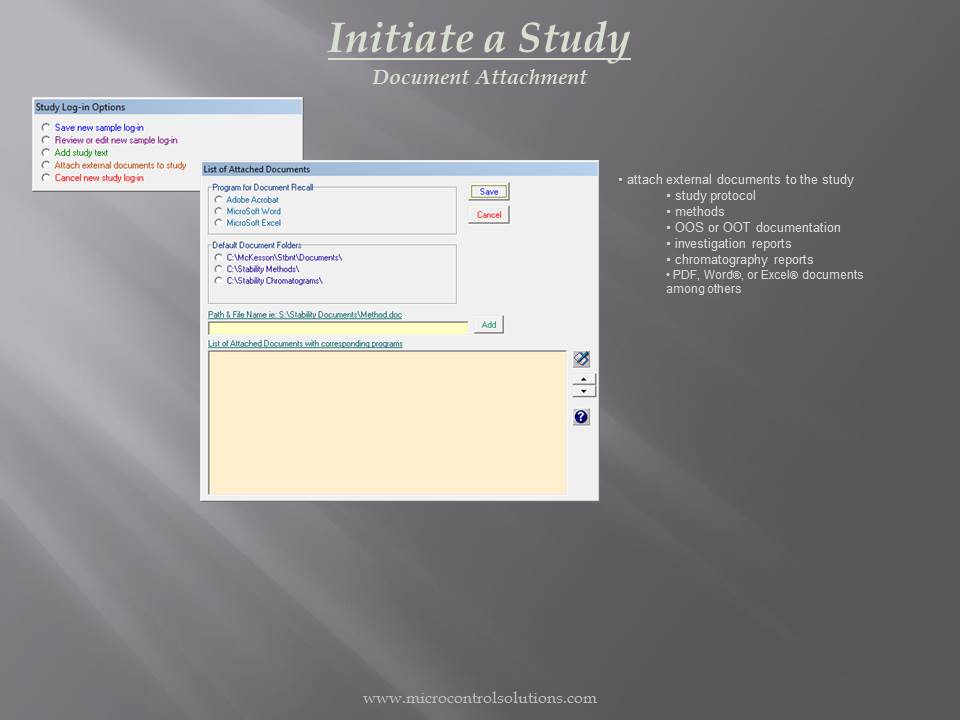Open Help via the question mark icon
This screenshot has height=720, width=960.
click(x=580, y=416)
